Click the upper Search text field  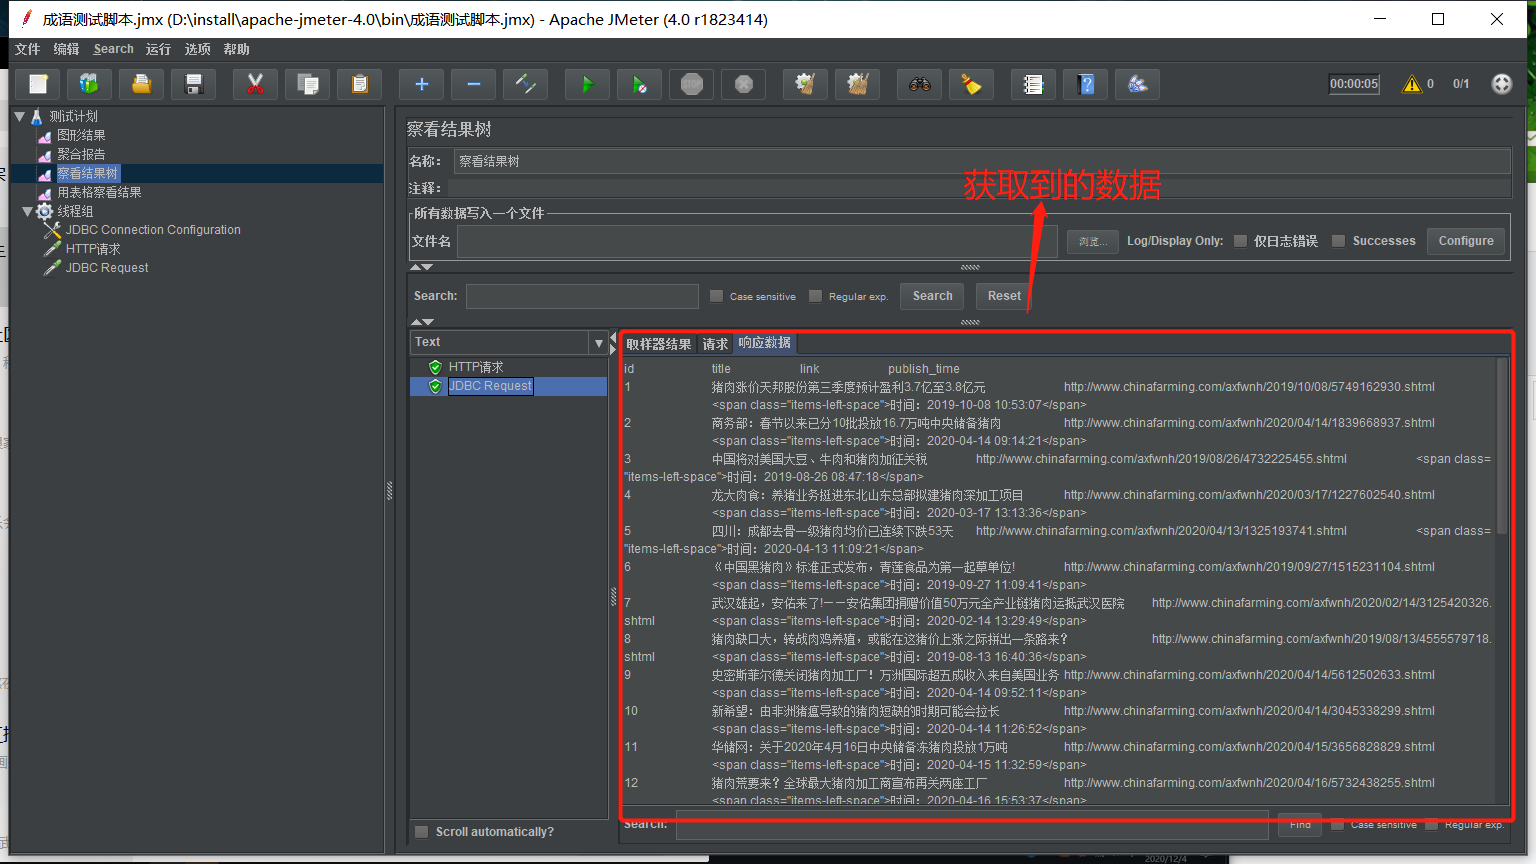(582, 296)
